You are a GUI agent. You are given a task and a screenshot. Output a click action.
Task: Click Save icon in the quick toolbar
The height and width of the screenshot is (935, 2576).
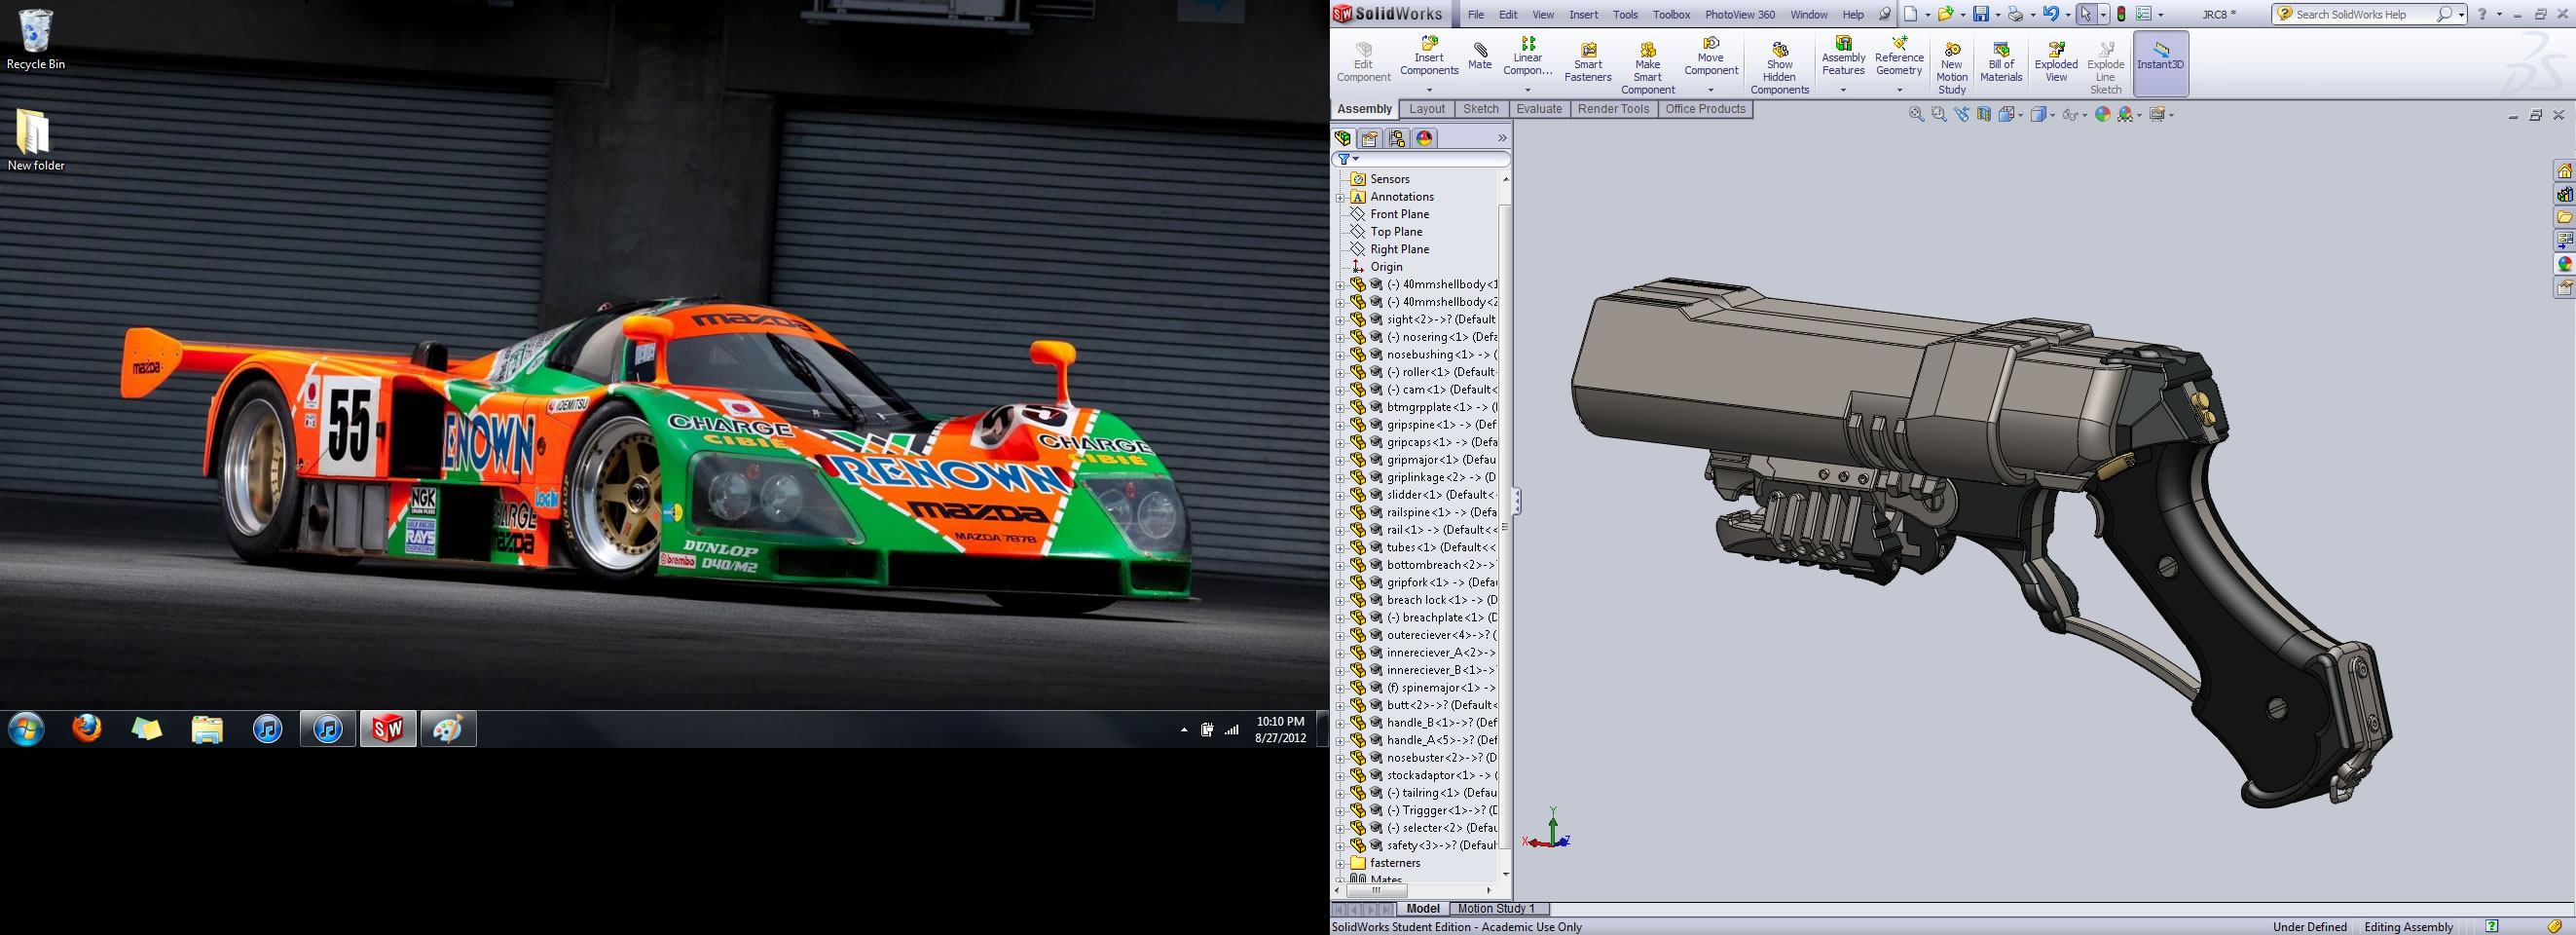pos(1980,14)
